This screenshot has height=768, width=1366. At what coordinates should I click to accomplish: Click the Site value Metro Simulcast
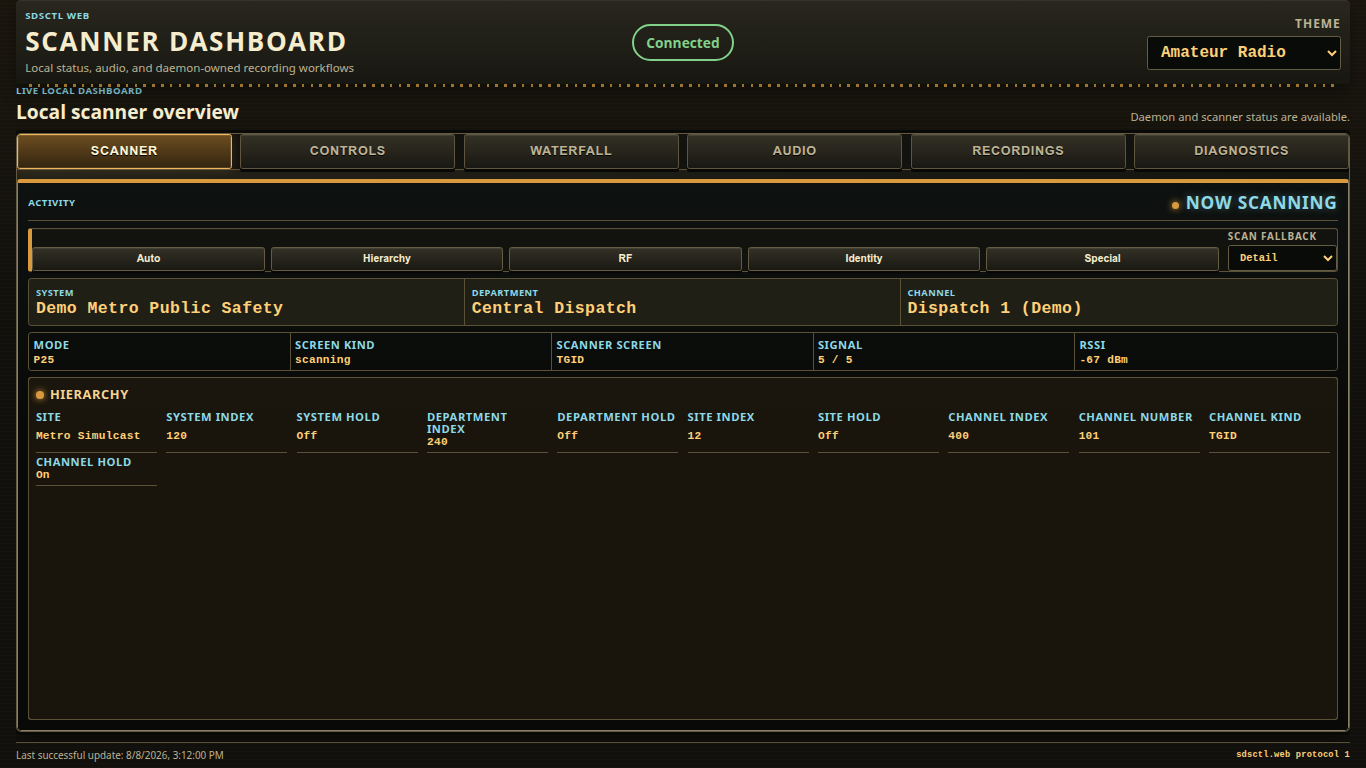(x=88, y=436)
